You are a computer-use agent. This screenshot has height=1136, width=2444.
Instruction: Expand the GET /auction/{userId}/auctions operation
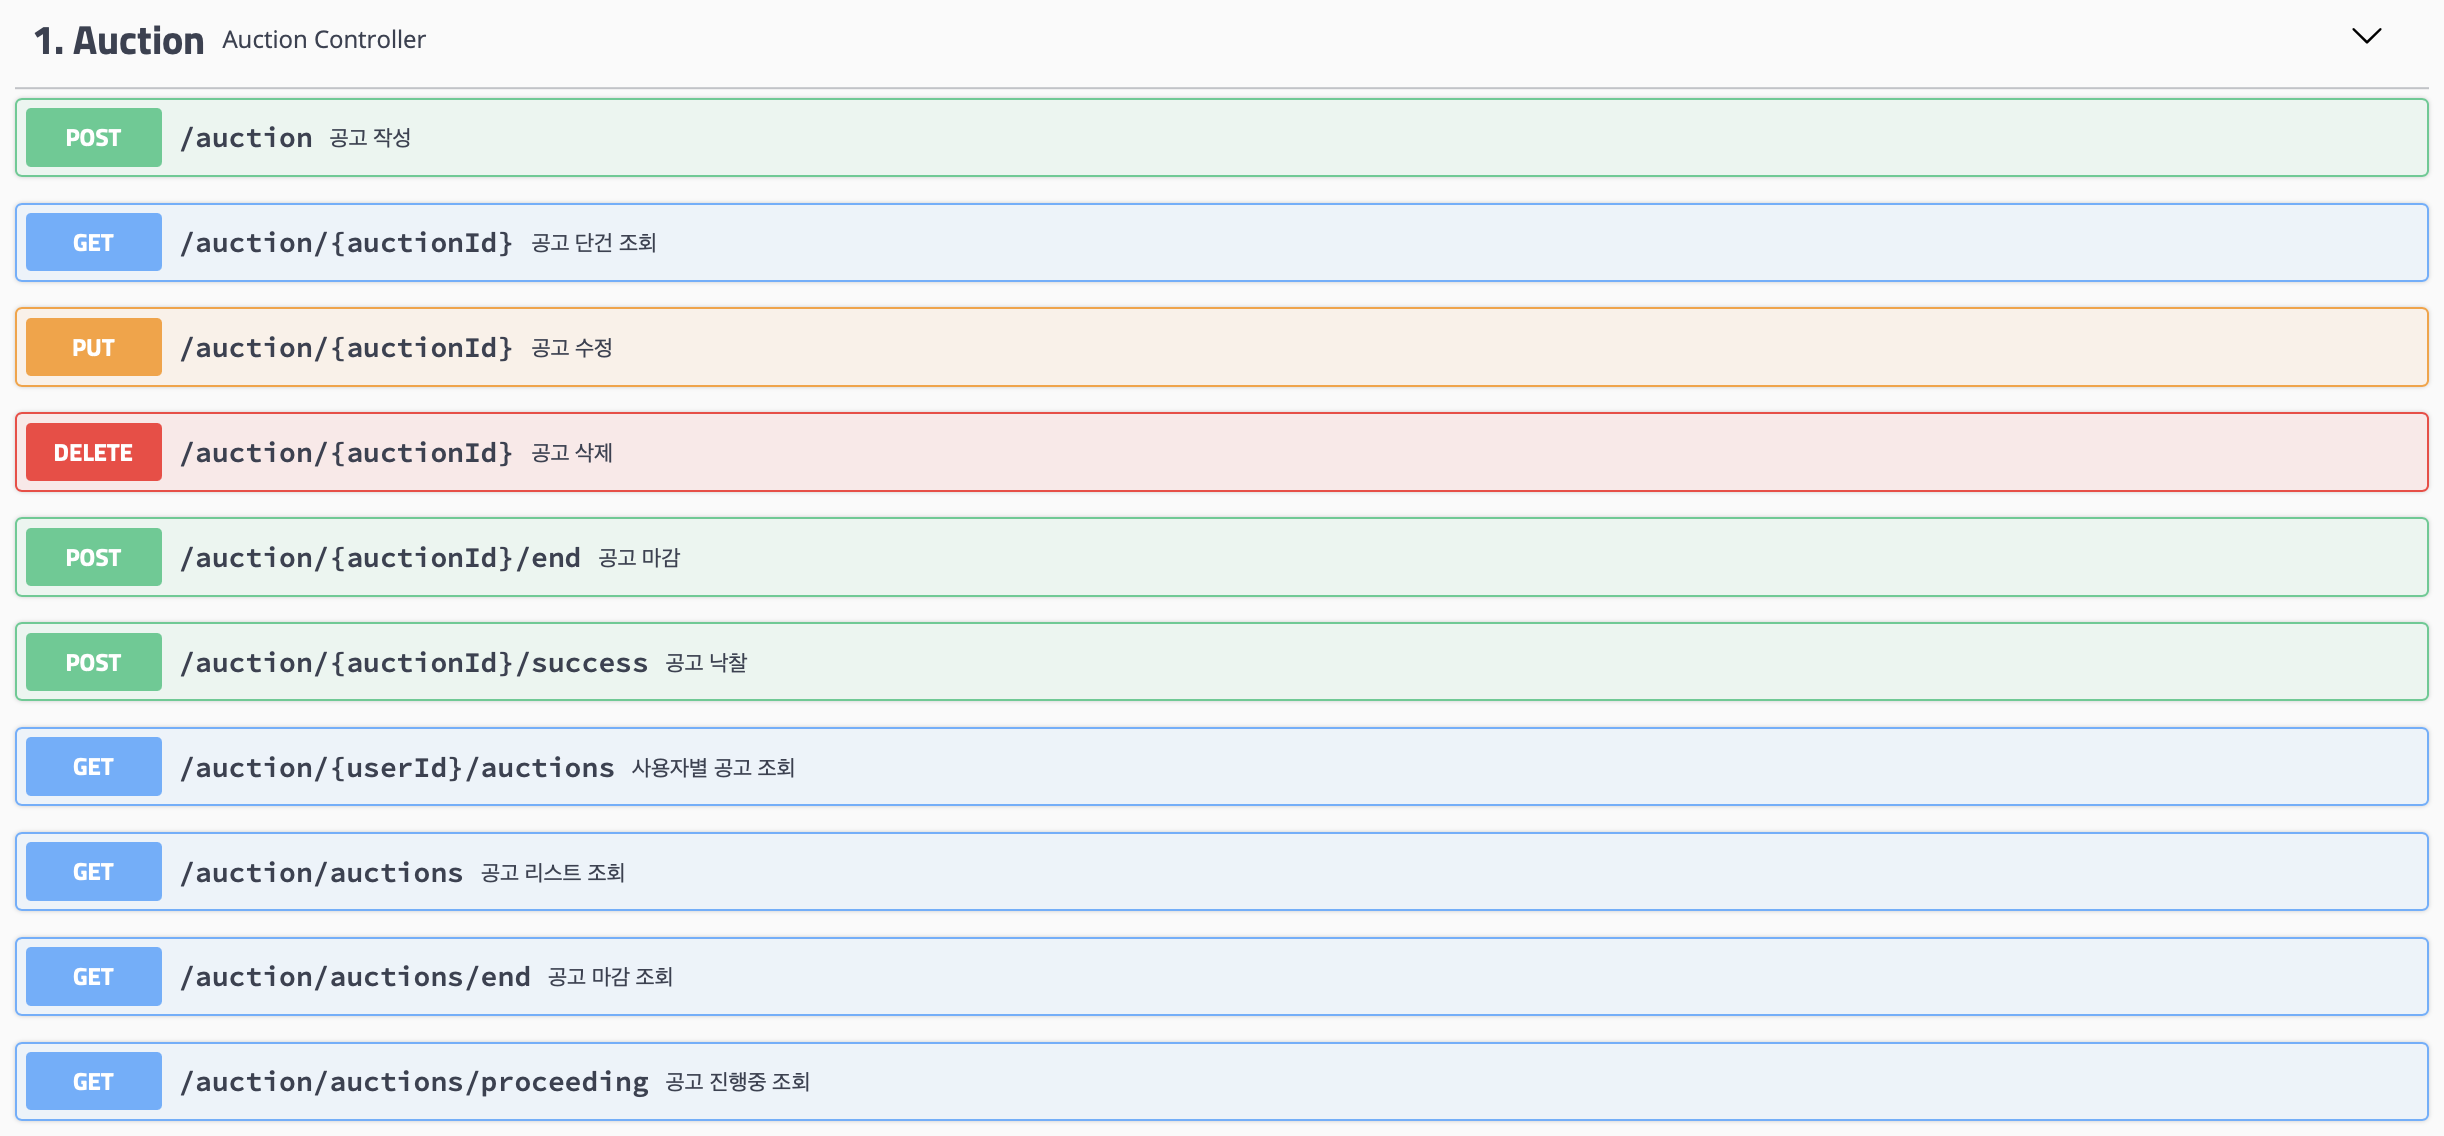pos(1300,768)
